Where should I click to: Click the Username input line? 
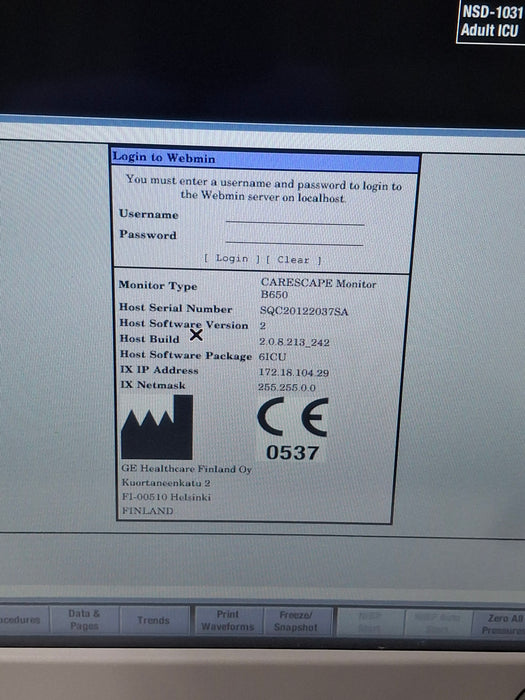click(x=295, y=217)
